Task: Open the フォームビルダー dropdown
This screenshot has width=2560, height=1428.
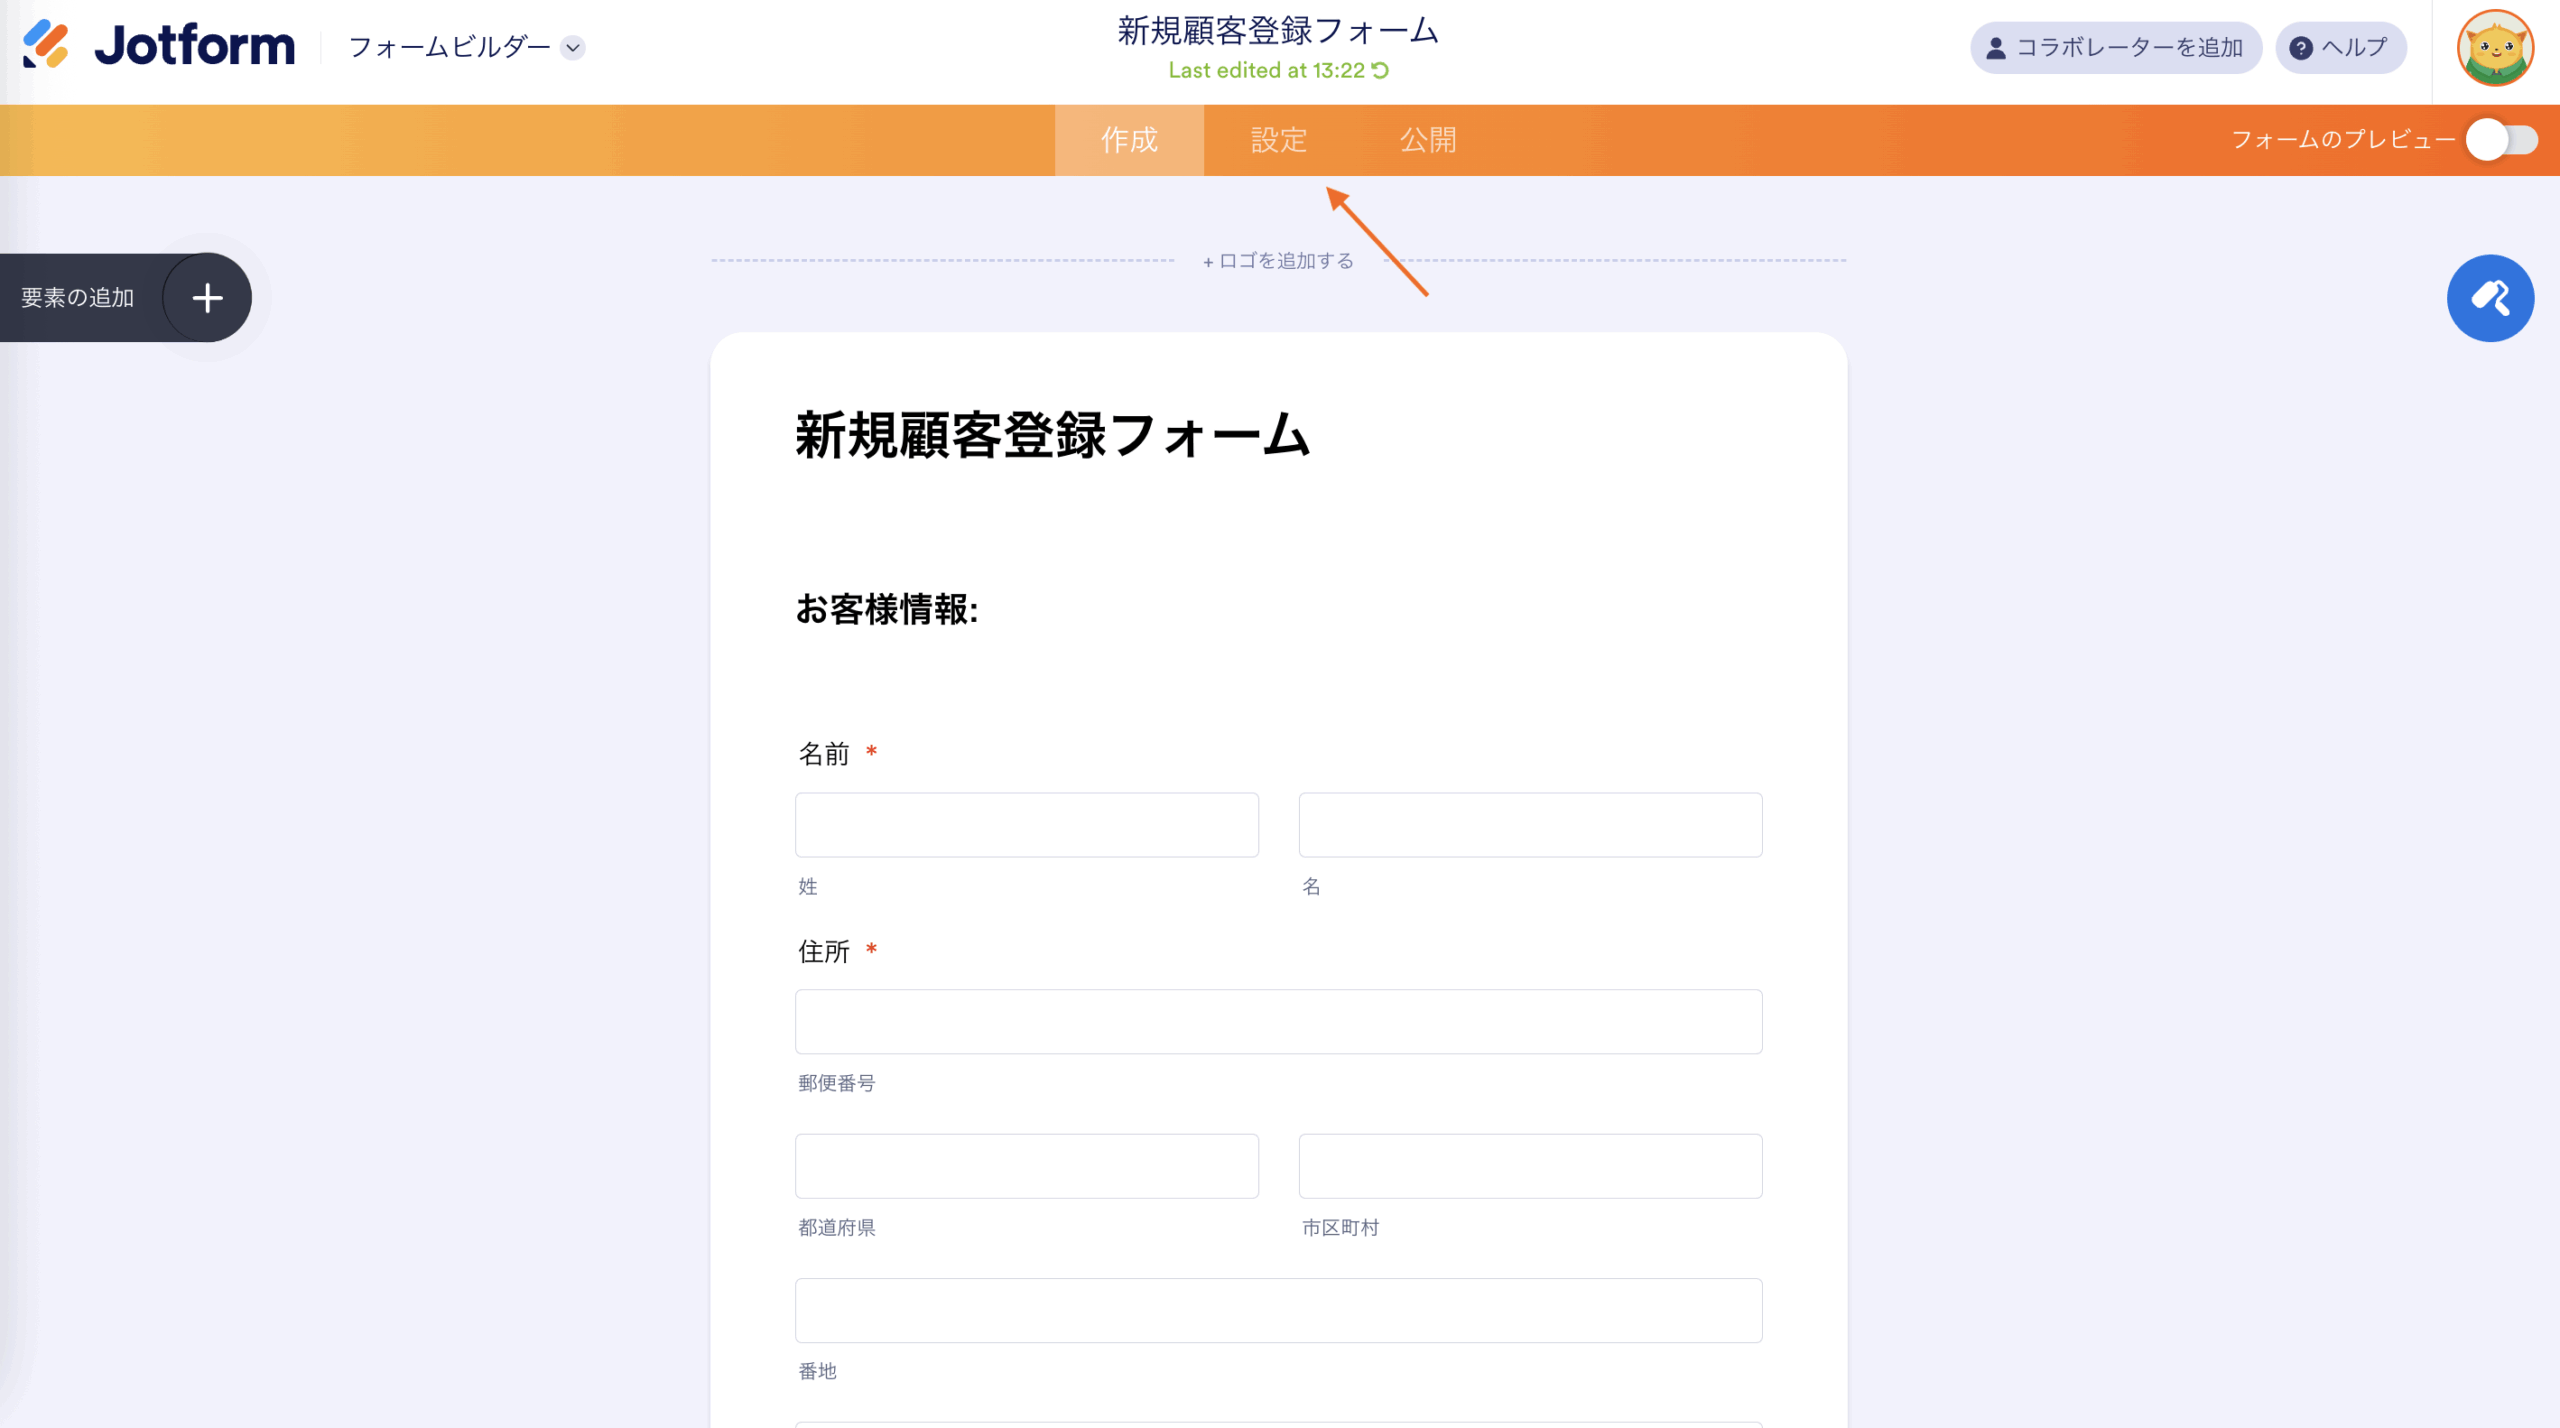Action: (x=466, y=47)
